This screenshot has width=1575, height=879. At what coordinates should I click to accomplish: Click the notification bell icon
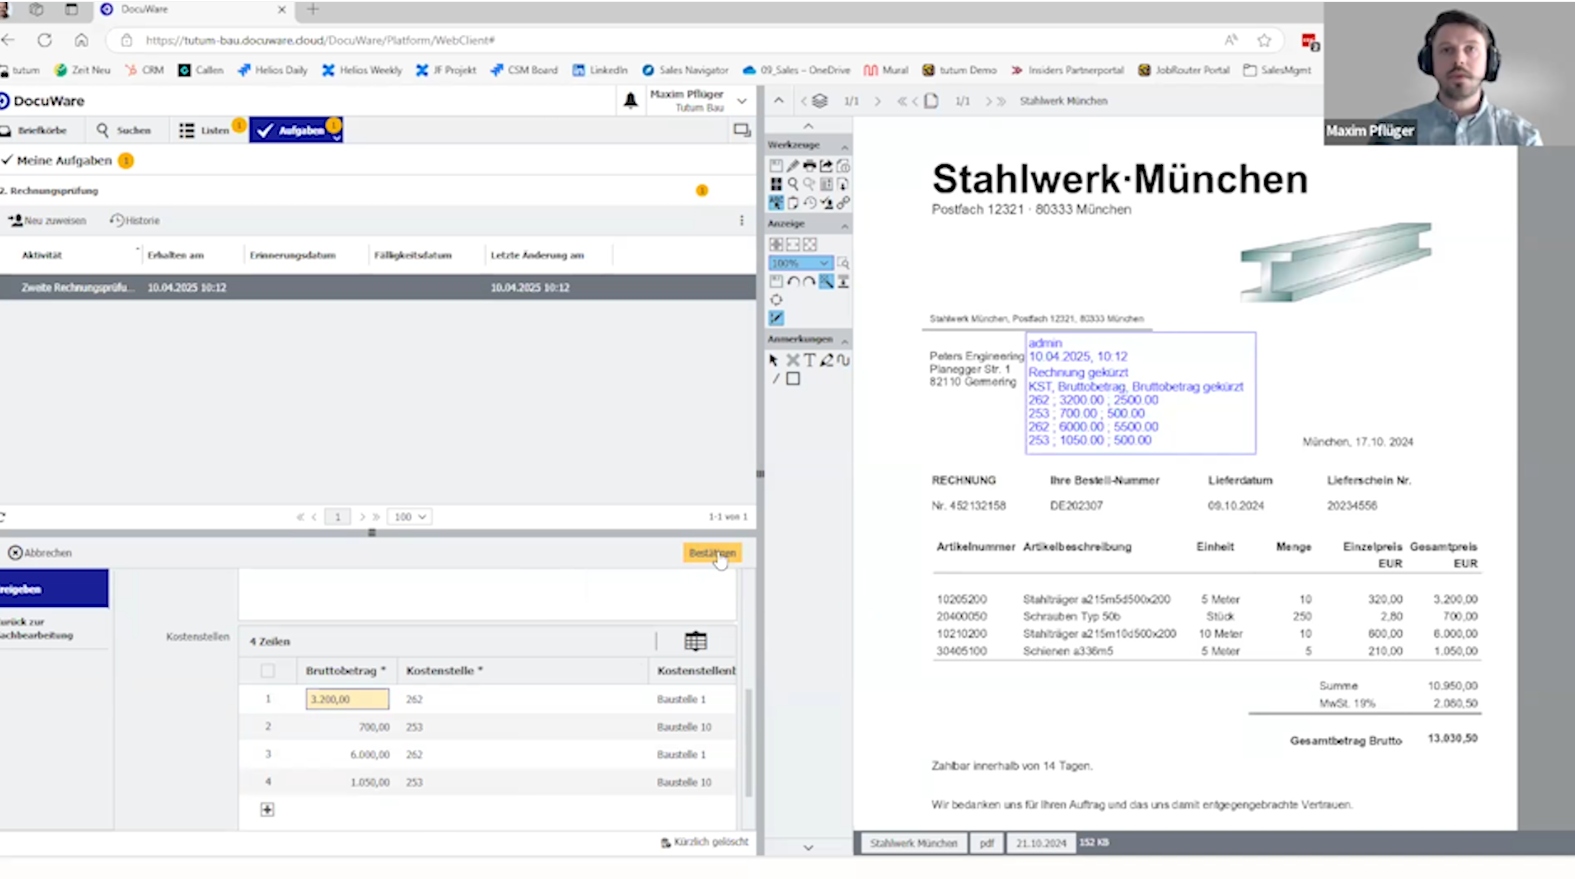[x=630, y=101]
